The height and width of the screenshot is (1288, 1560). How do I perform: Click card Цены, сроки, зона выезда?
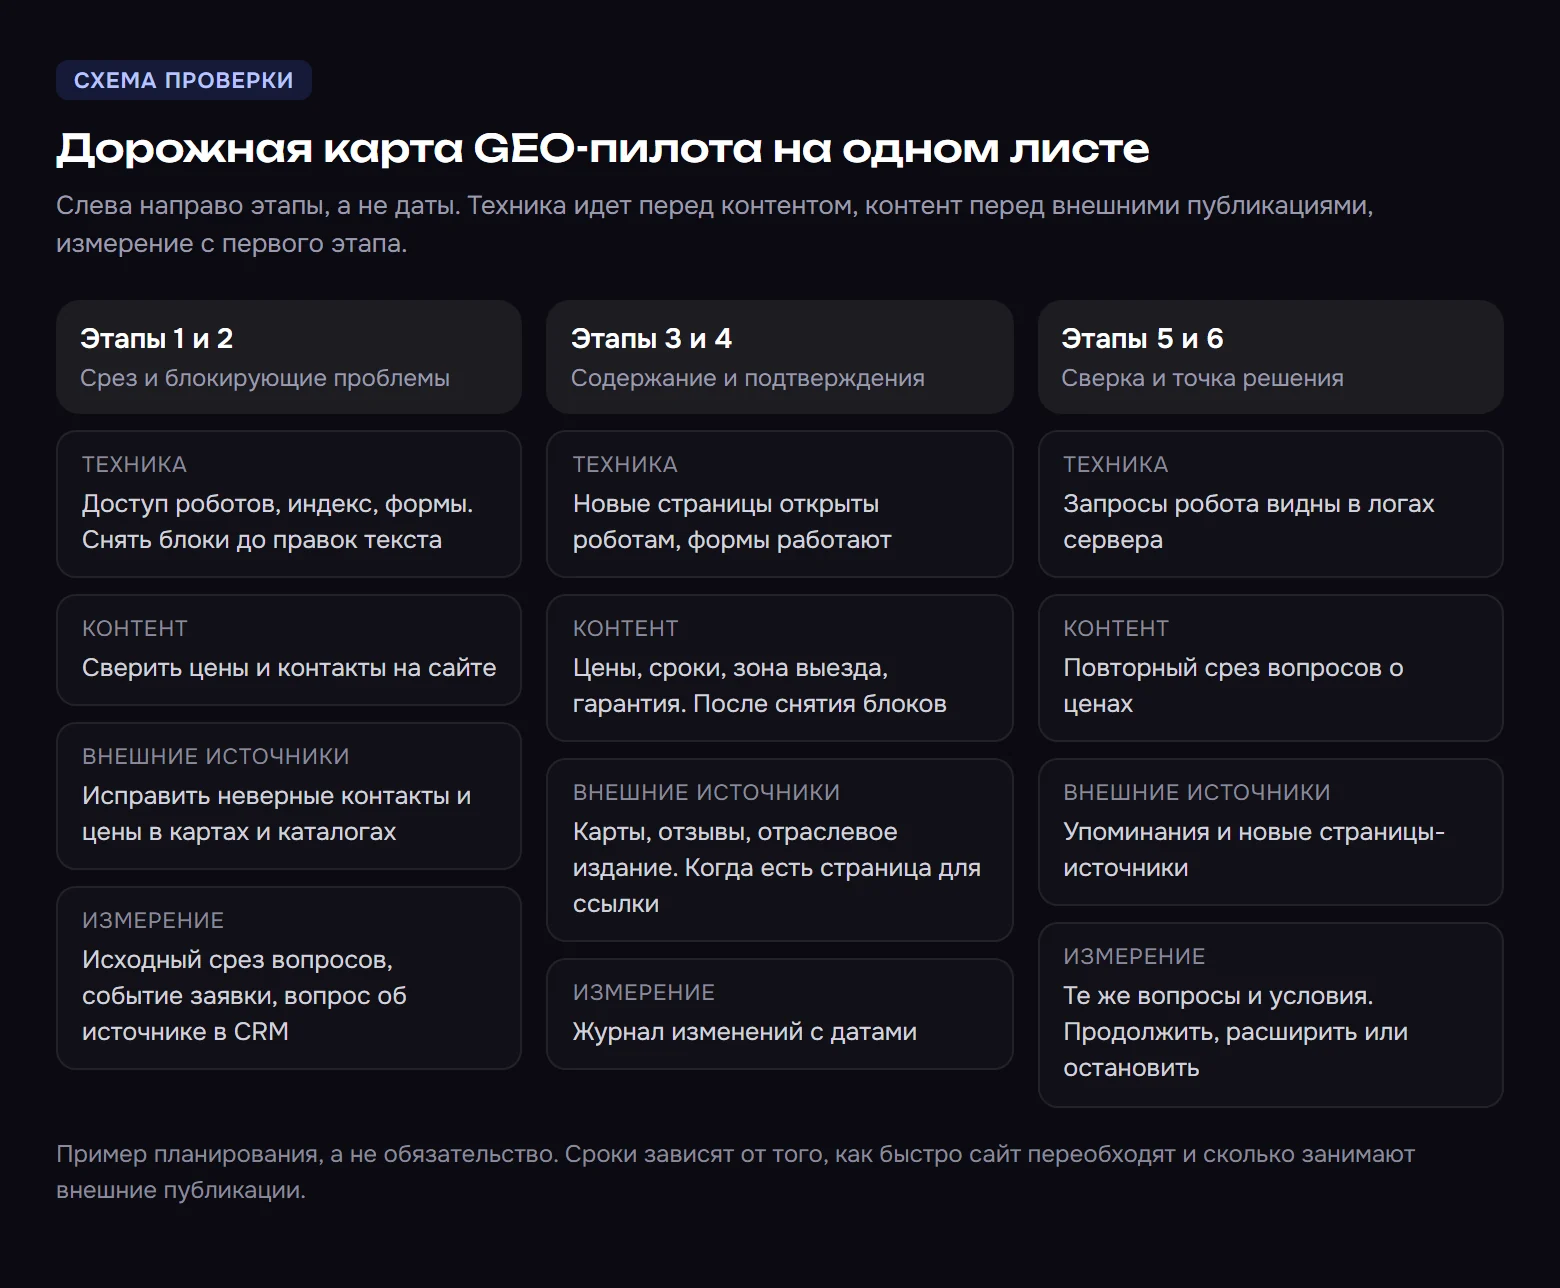(780, 668)
